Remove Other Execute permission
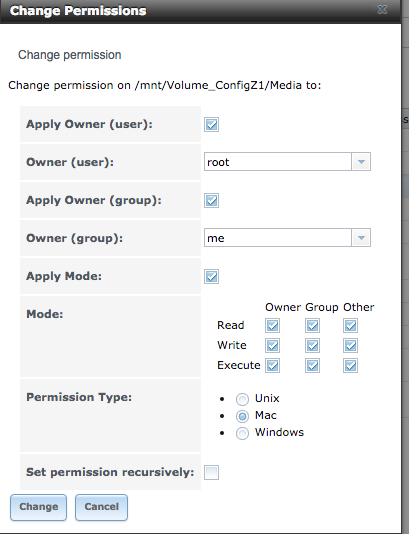The height and width of the screenshot is (534, 409). point(350,366)
